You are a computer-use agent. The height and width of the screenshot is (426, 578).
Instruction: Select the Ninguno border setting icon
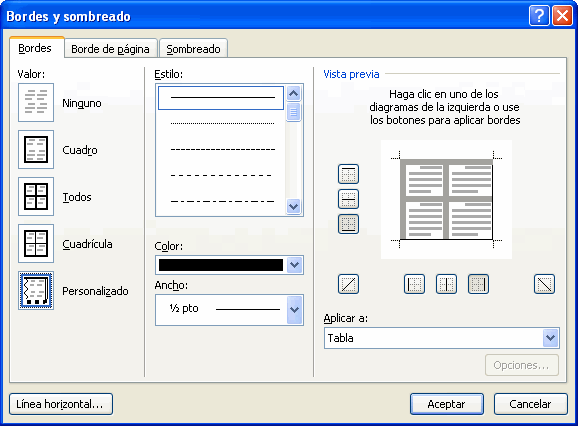point(36,102)
